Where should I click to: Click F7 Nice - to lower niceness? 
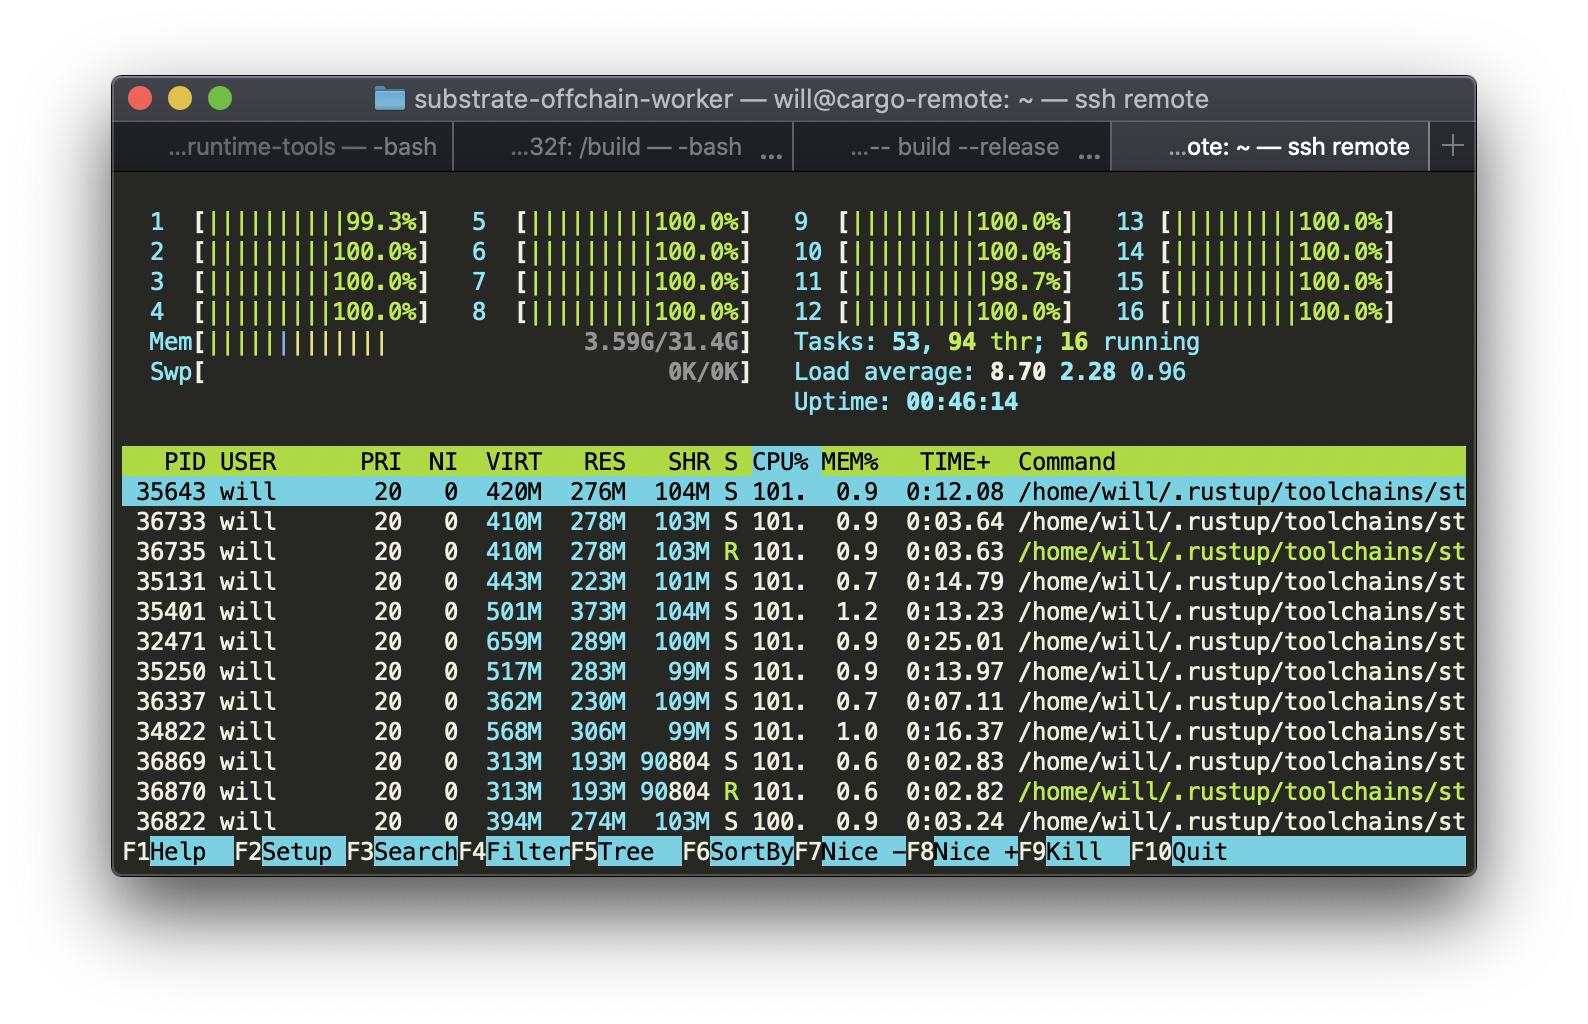pyautogui.click(x=850, y=852)
